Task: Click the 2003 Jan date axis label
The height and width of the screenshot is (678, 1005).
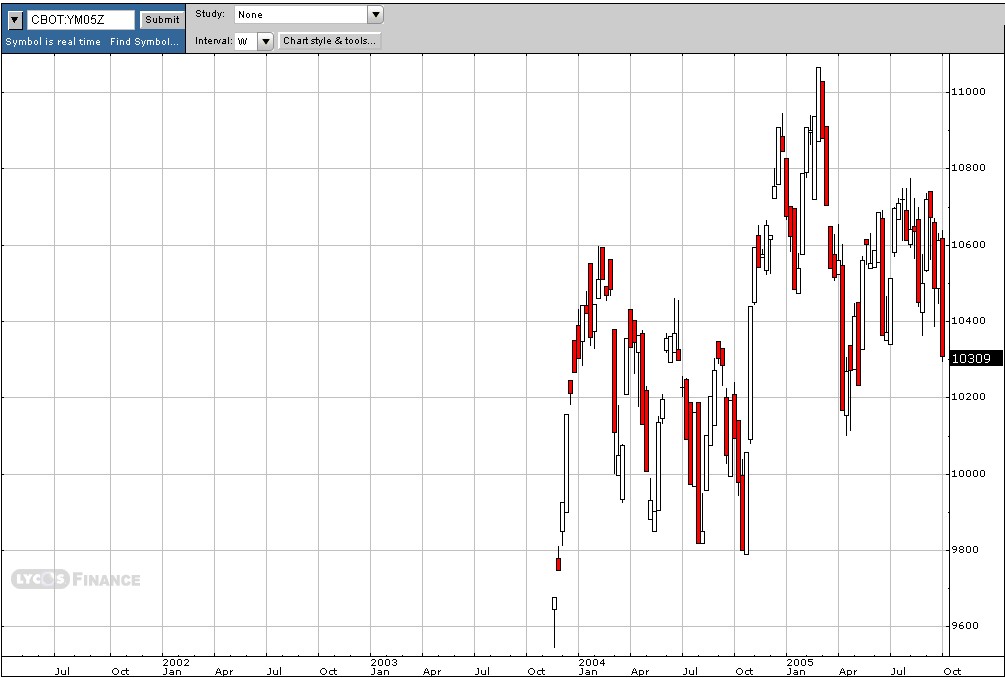Action: click(x=383, y=667)
